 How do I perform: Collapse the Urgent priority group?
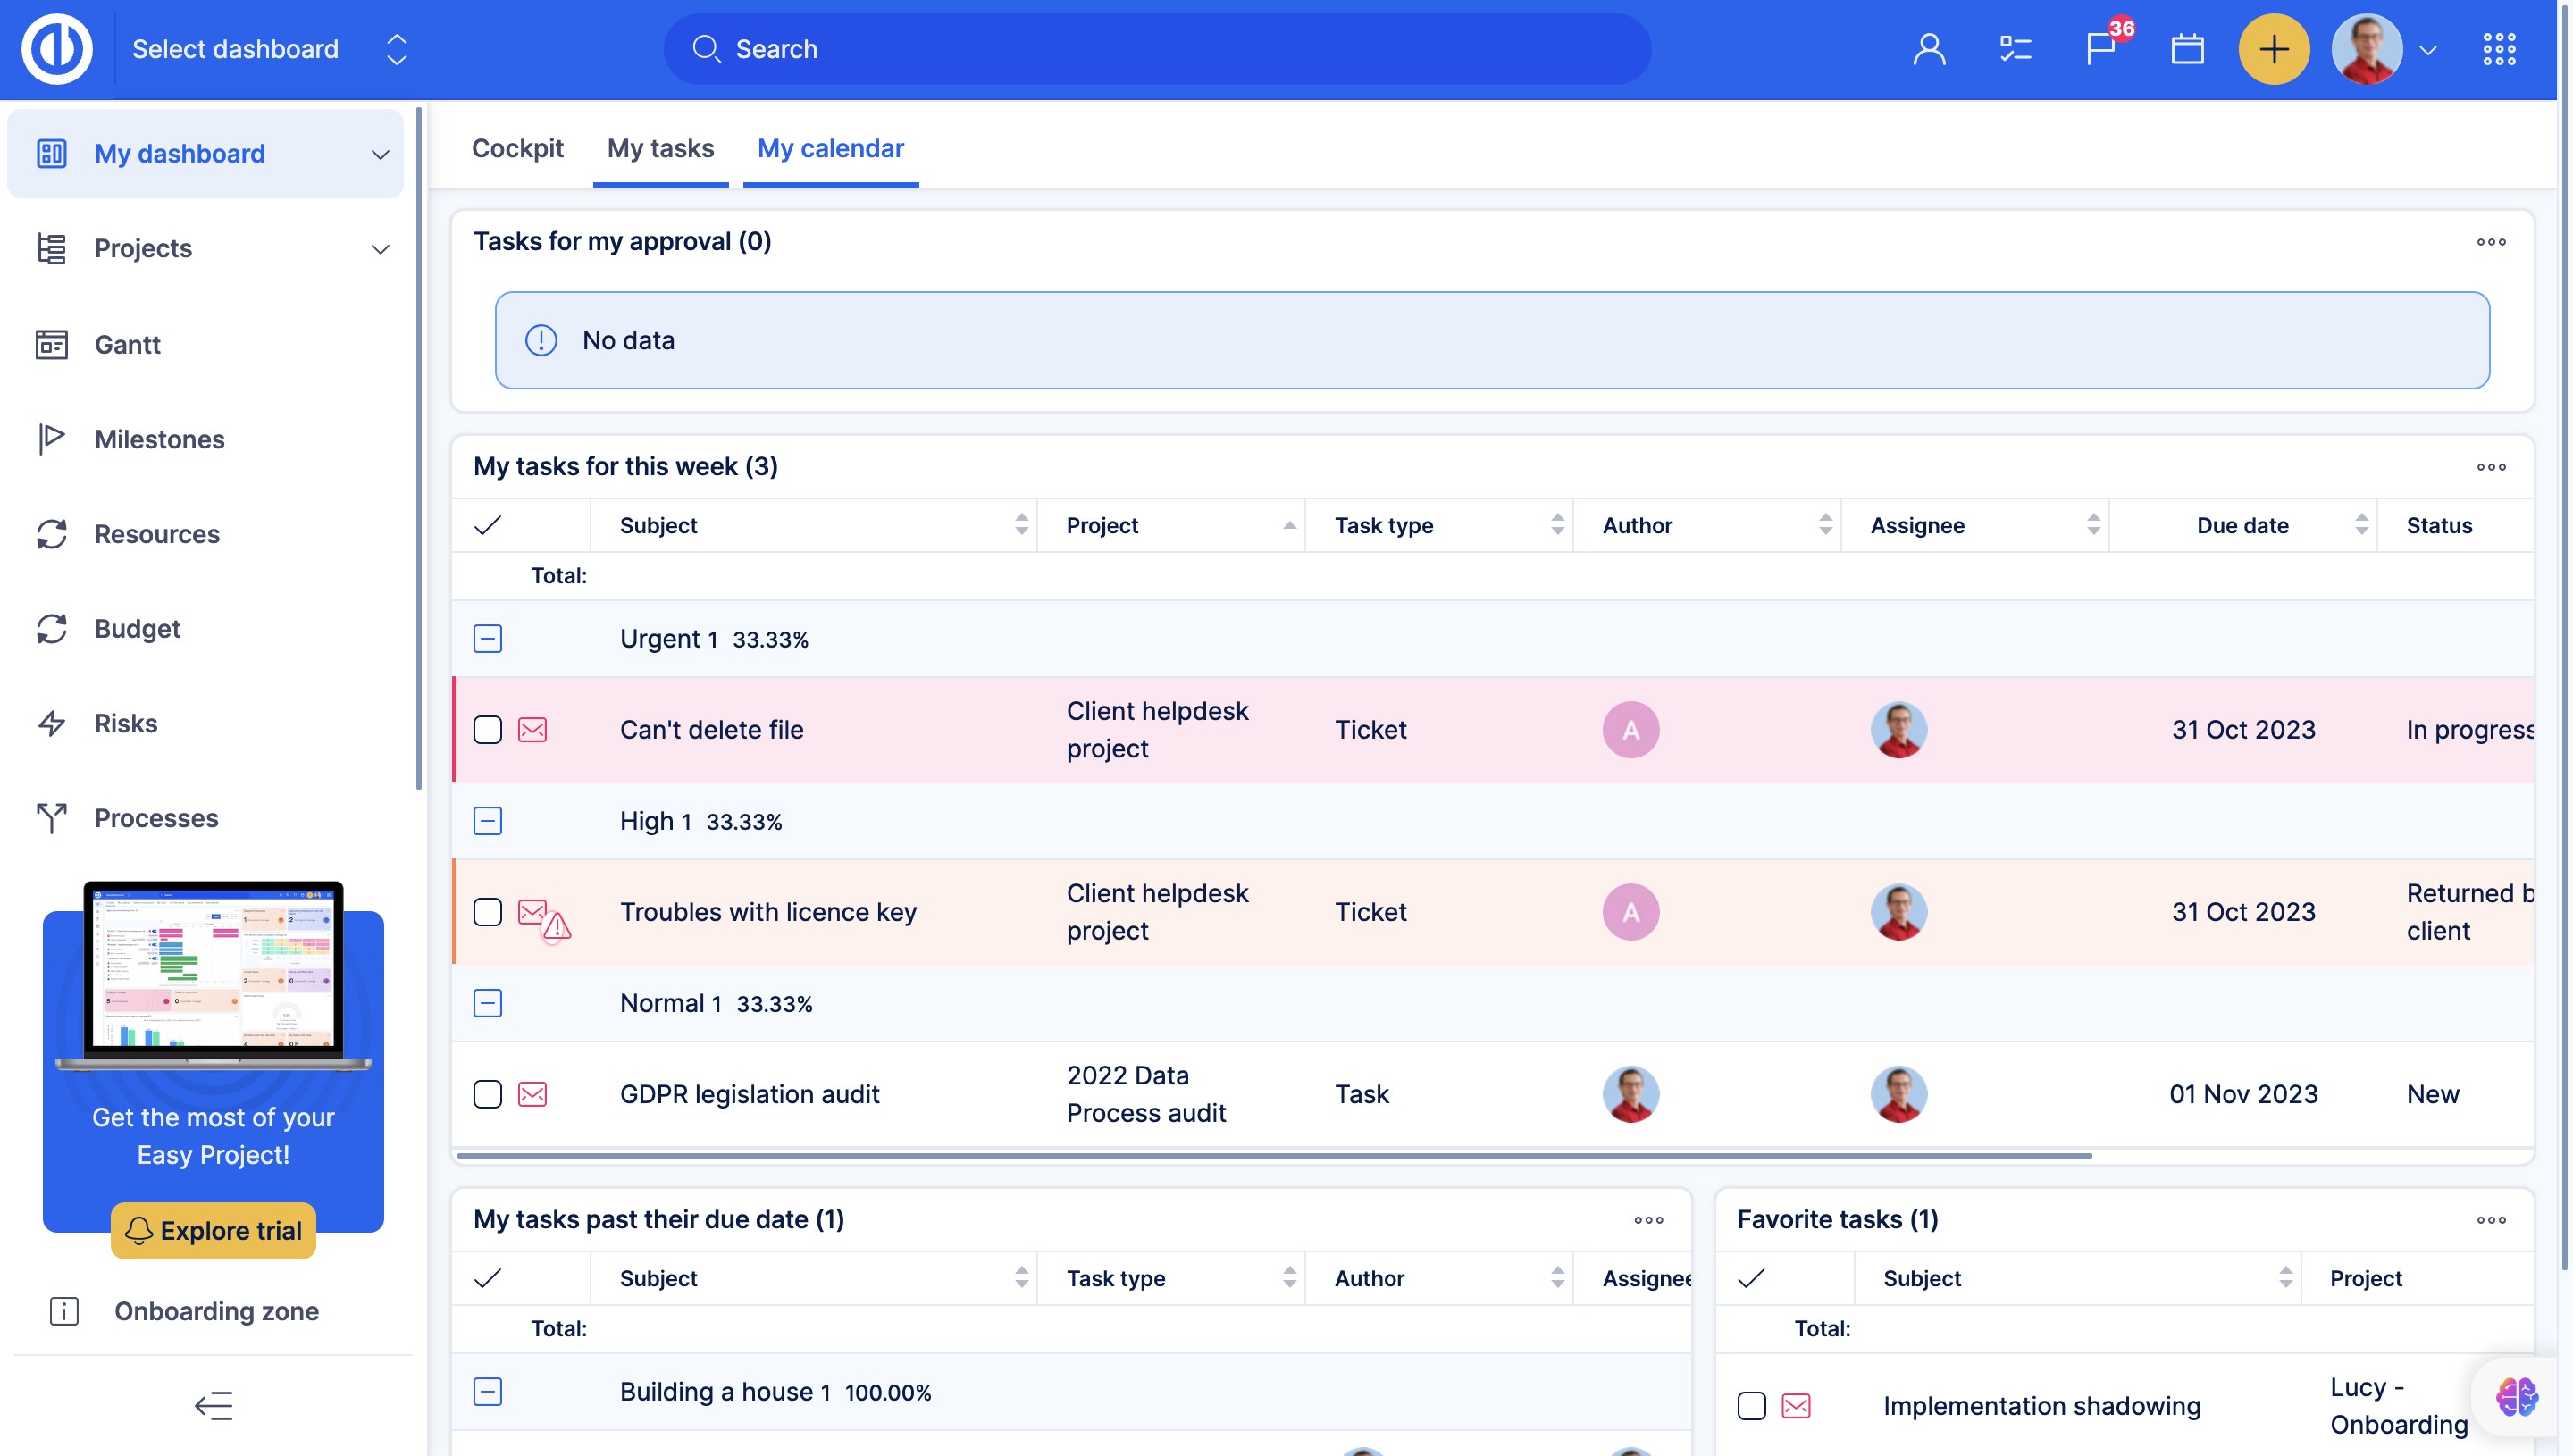487,639
